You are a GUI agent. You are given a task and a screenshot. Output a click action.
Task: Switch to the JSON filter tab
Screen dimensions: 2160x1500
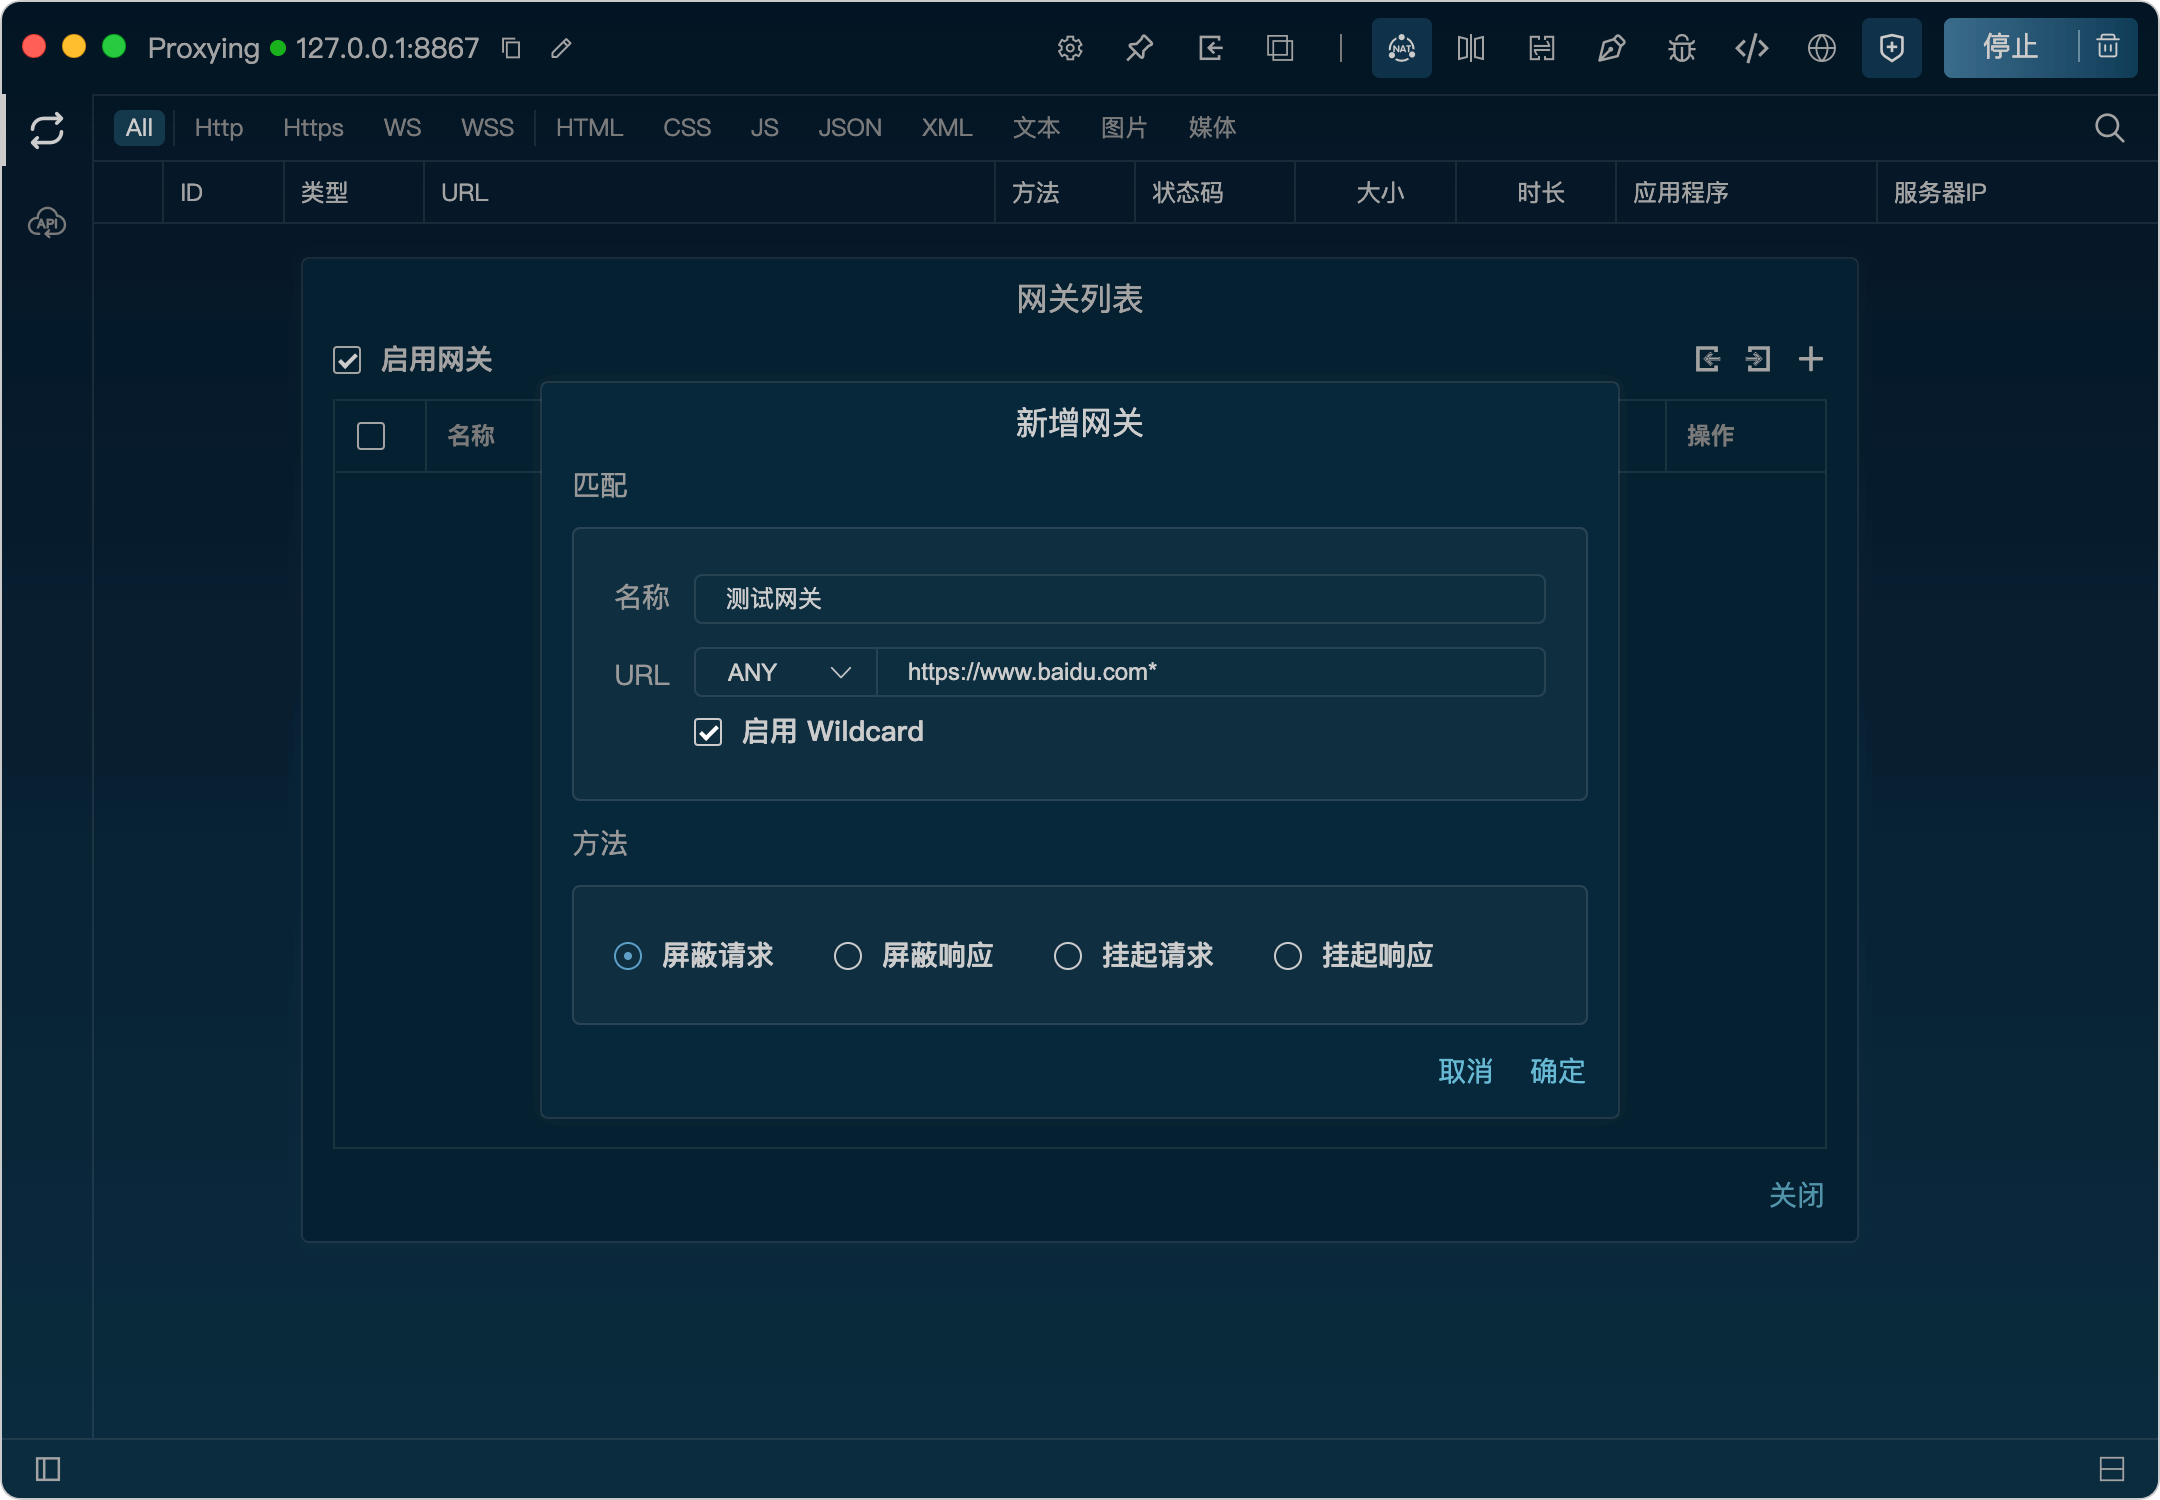click(849, 128)
